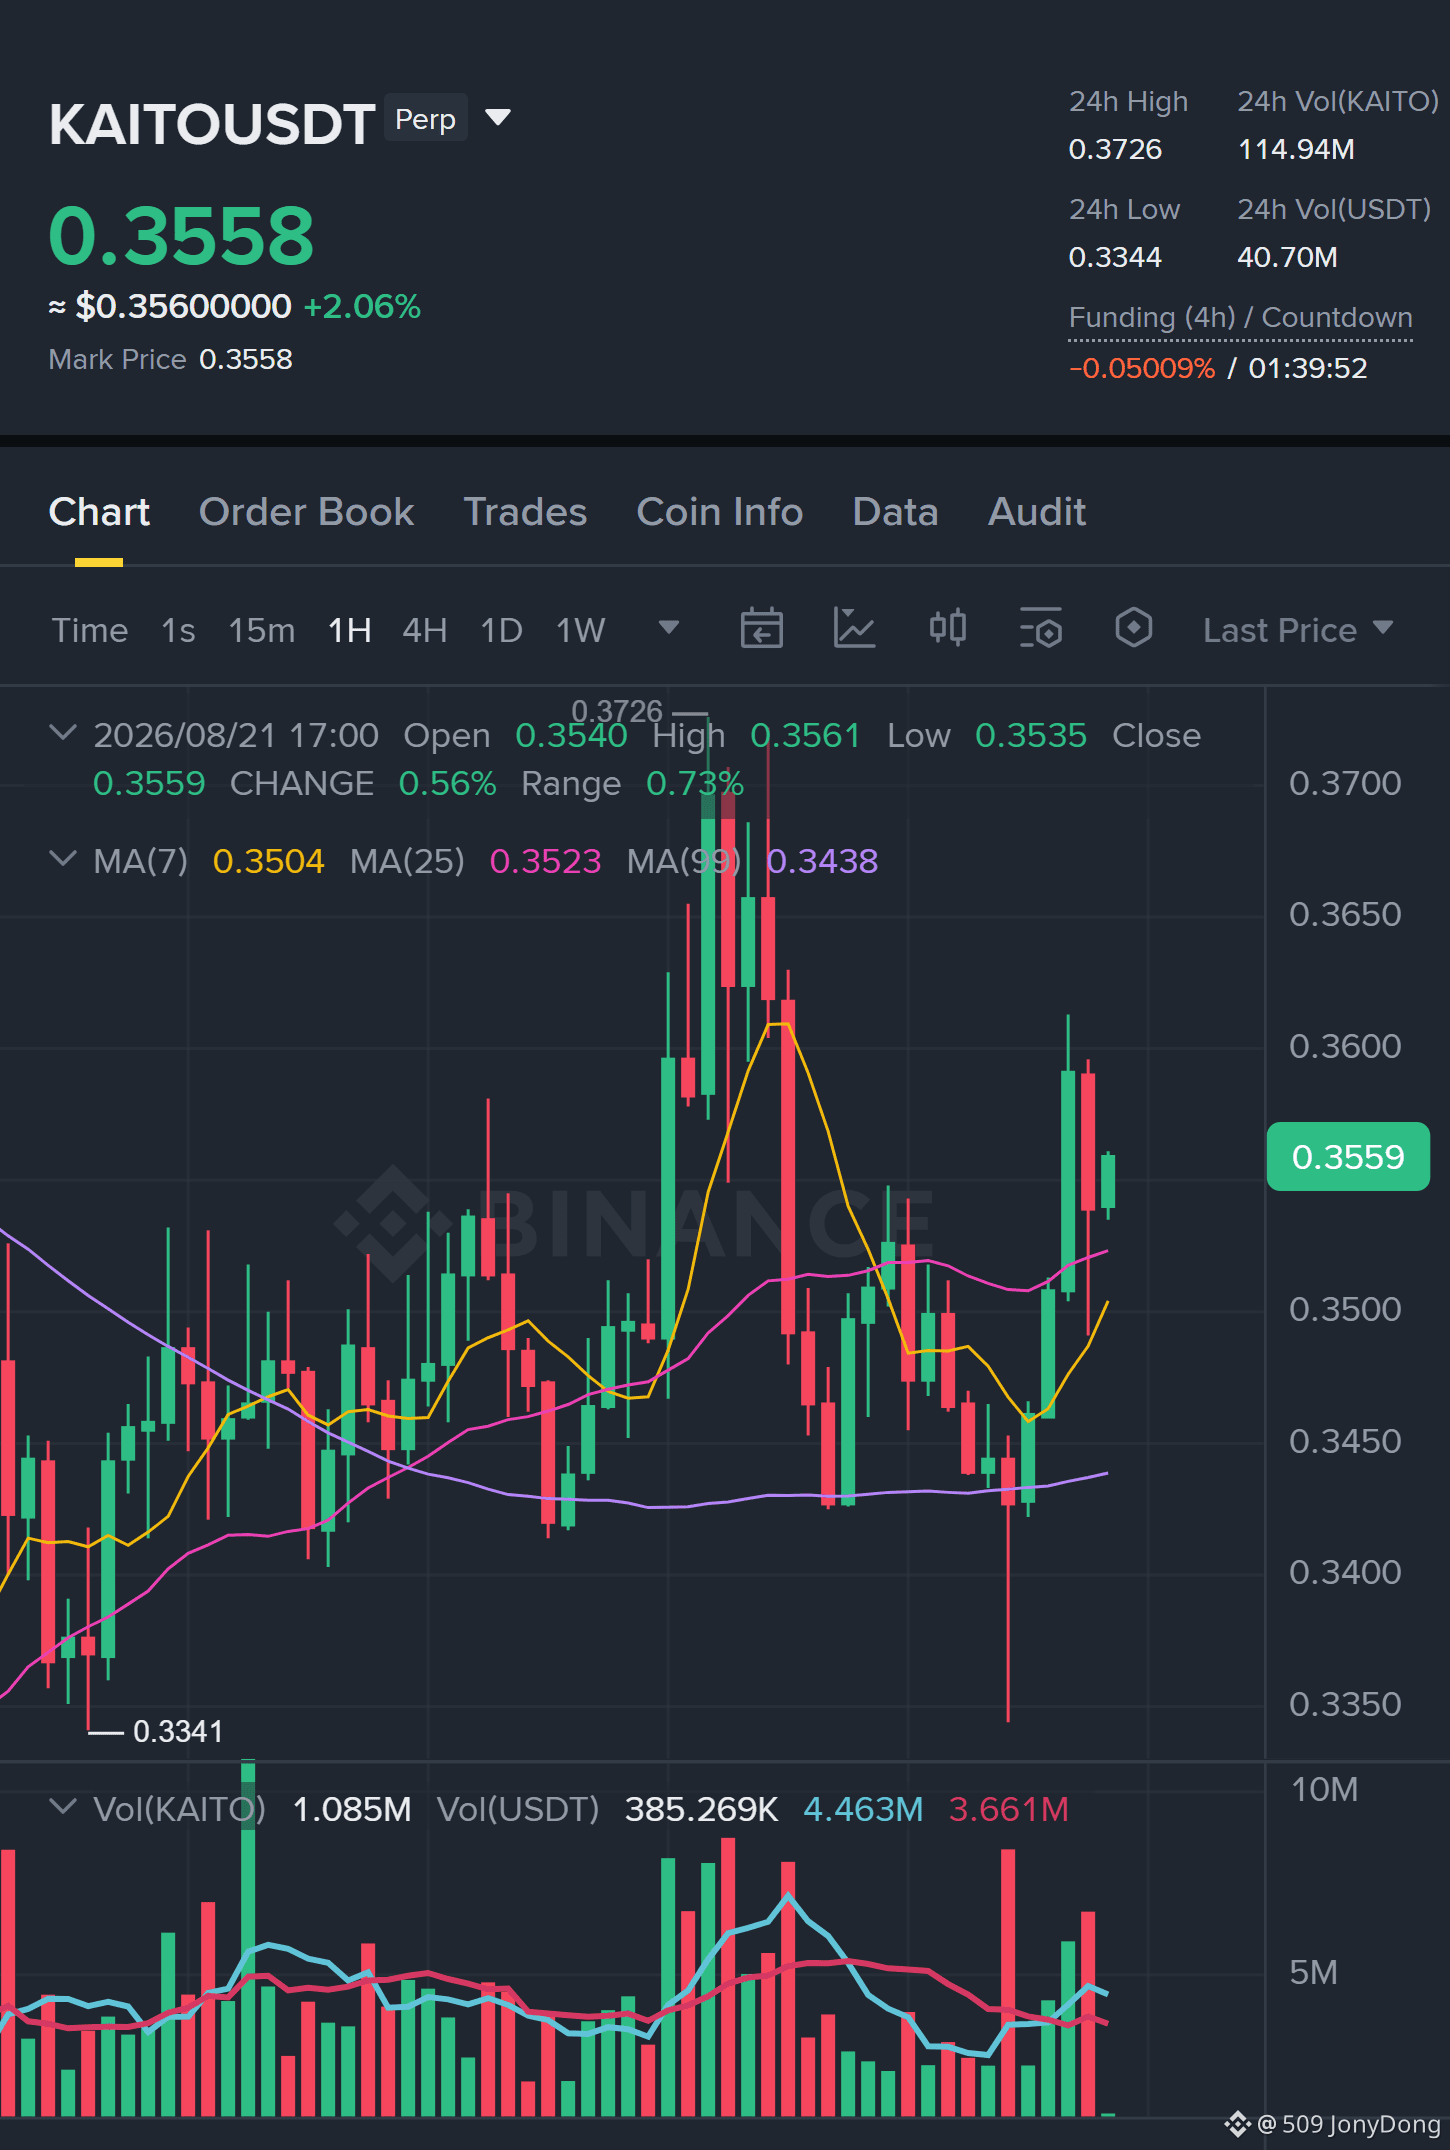Open the Coin Info tab
The height and width of the screenshot is (2150, 1450).
[x=720, y=512]
